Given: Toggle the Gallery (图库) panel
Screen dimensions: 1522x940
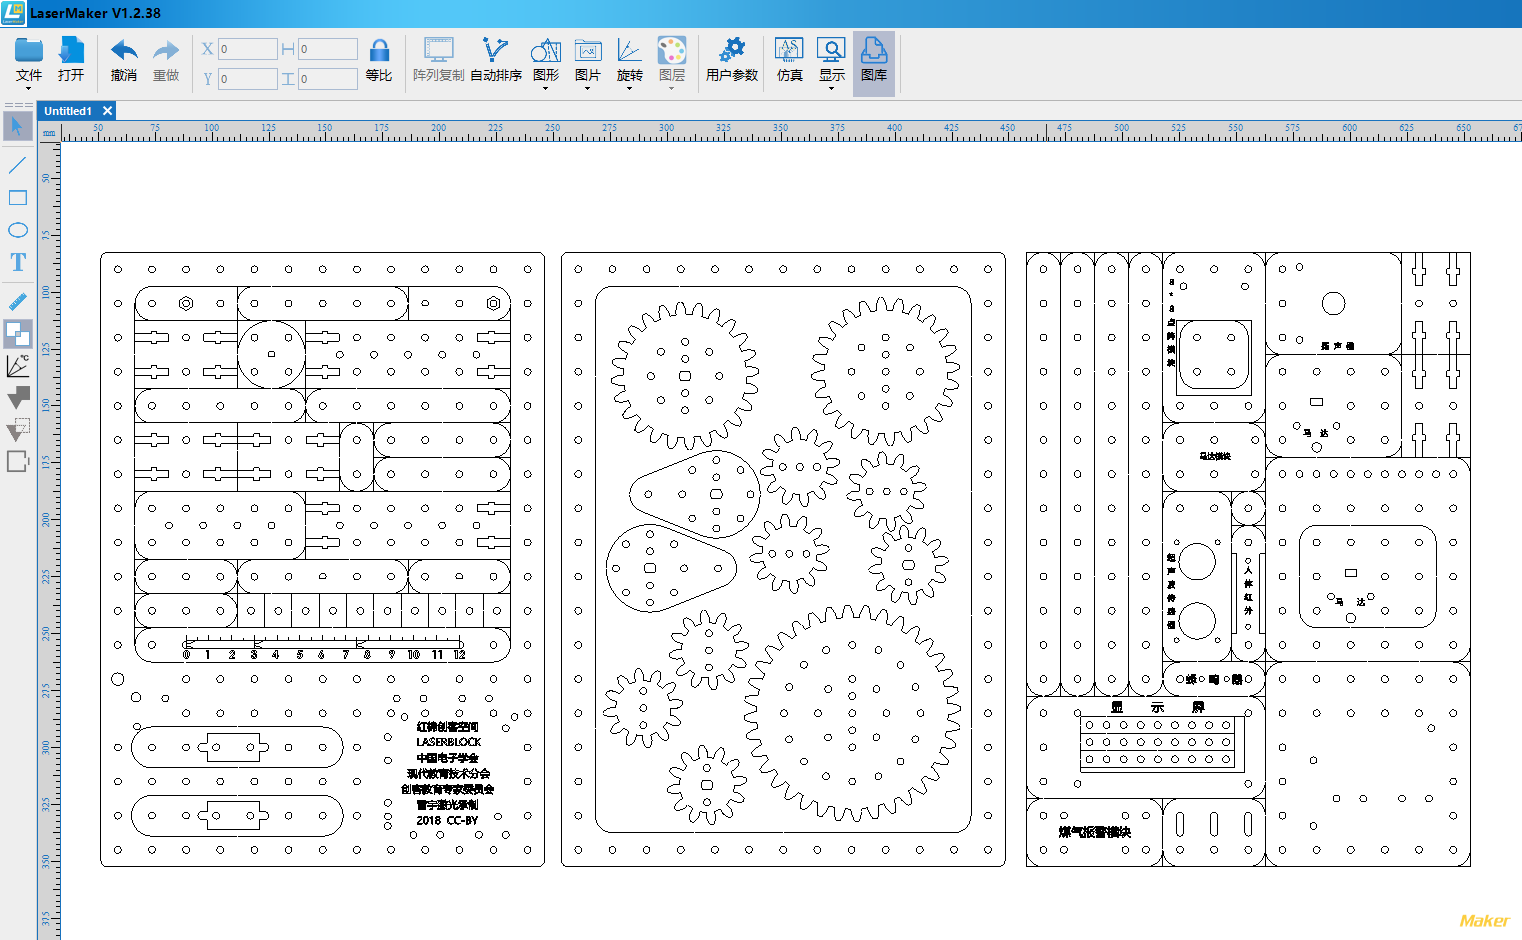Looking at the screenshot, I should click(874, 60).
